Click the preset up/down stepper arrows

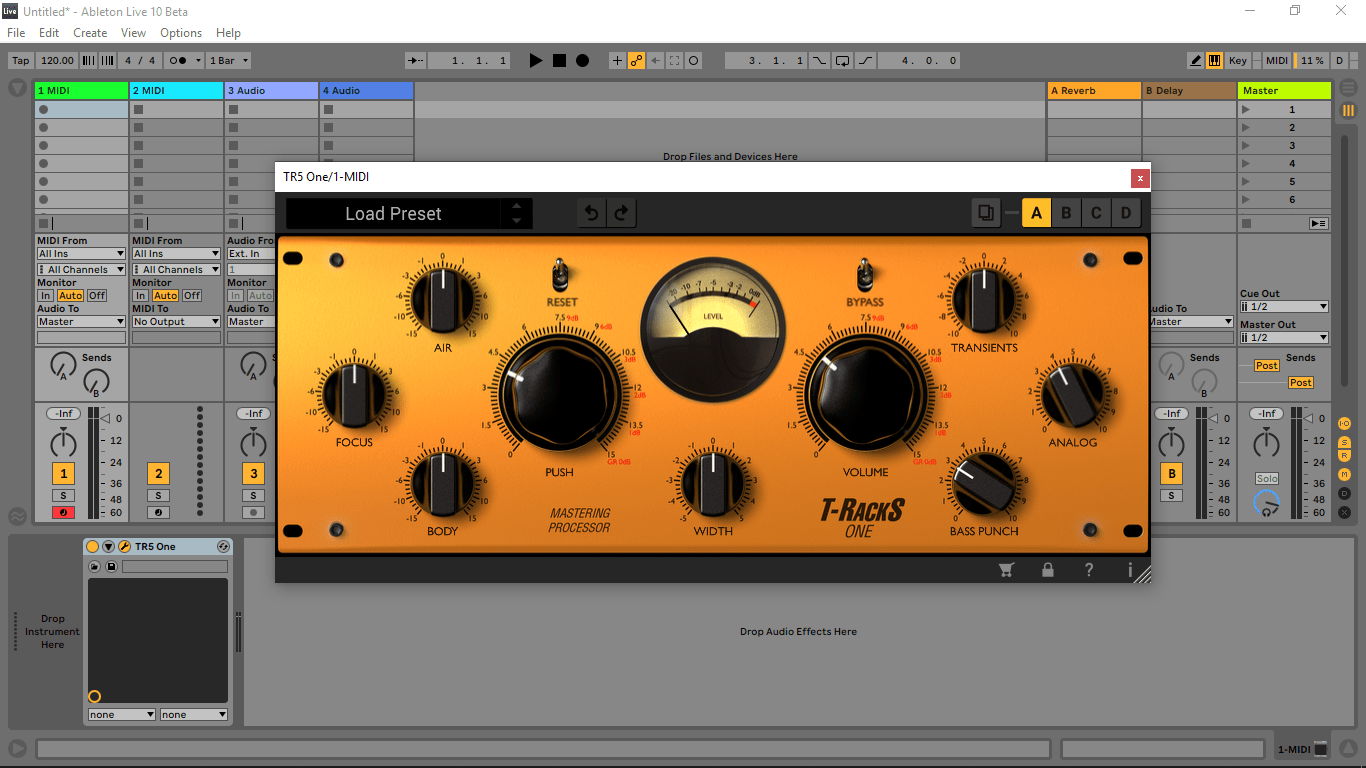coord(516,213)
